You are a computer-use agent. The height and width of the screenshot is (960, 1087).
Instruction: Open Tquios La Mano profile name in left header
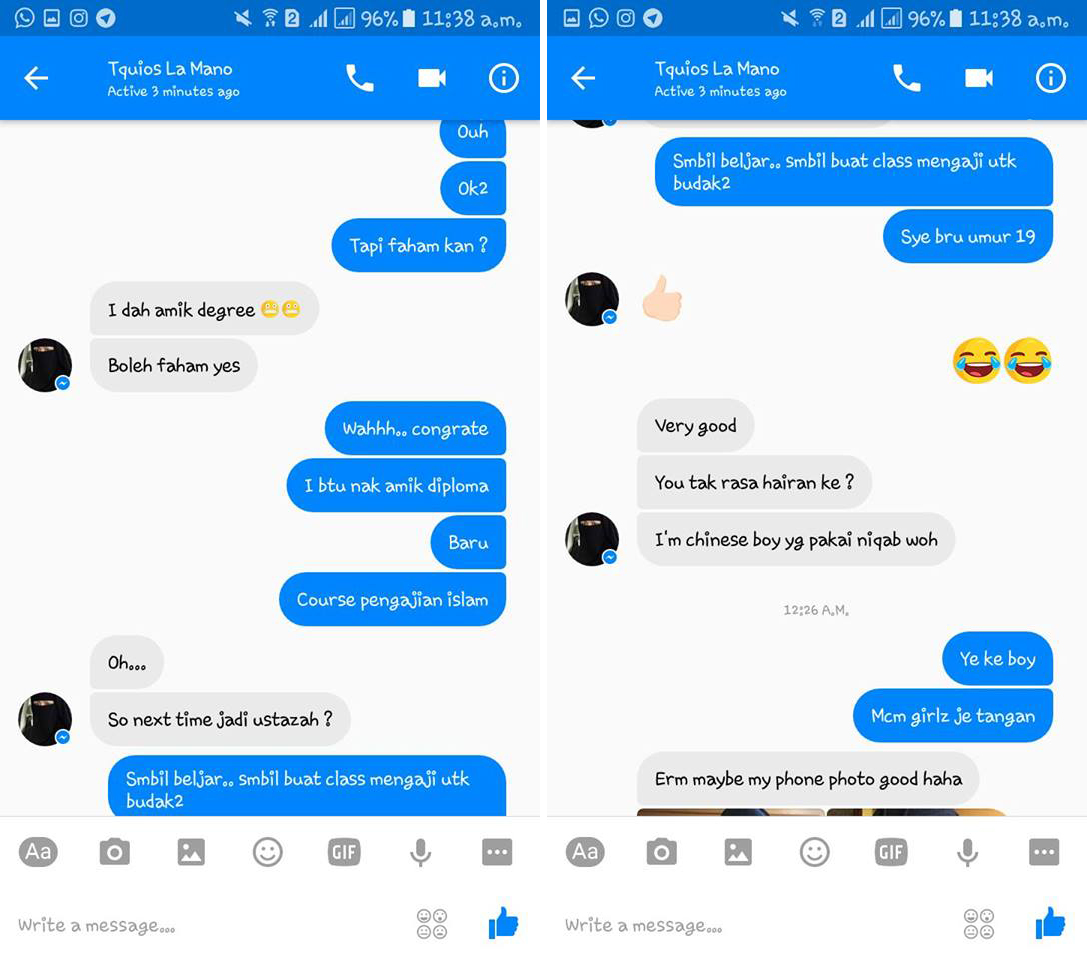click(170, 69)
